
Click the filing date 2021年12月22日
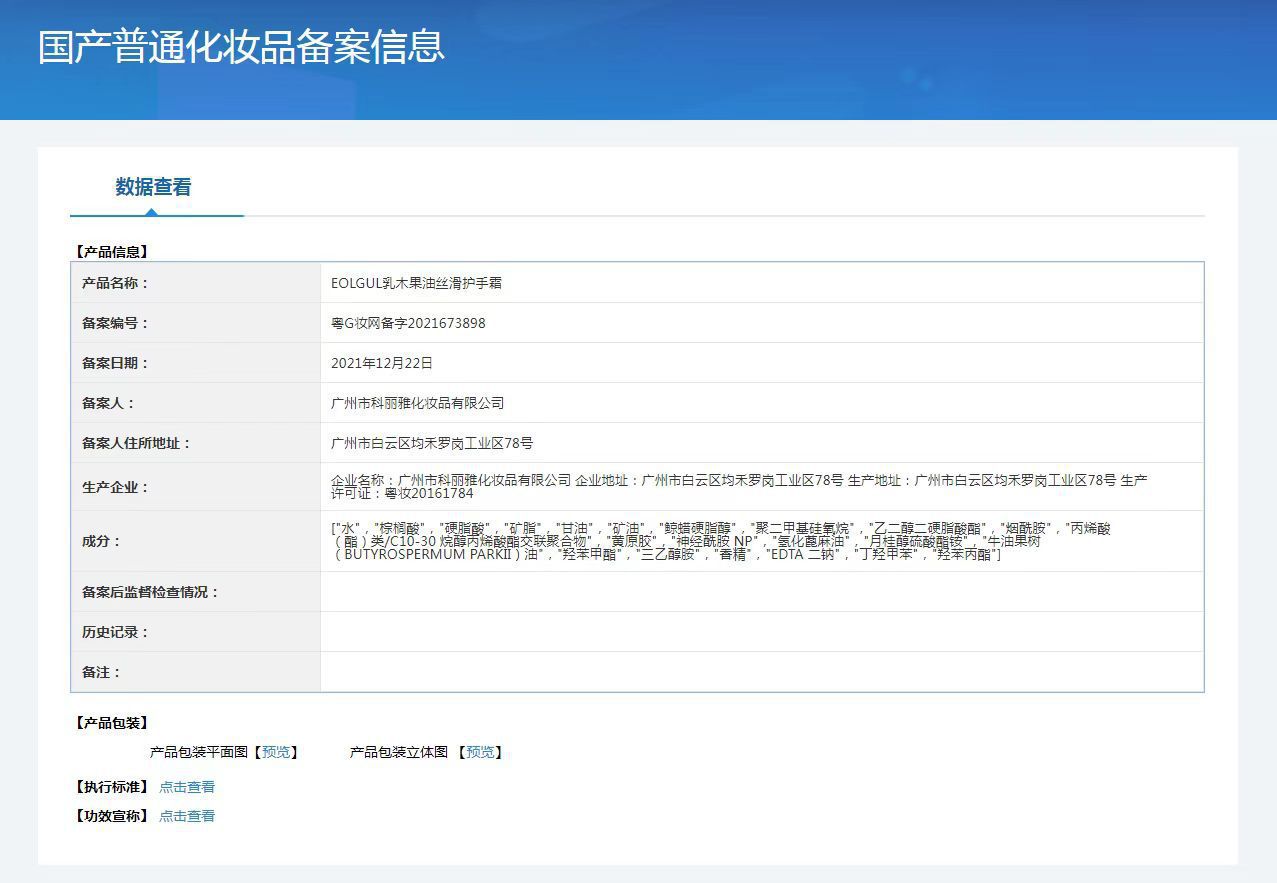point(382,363)
